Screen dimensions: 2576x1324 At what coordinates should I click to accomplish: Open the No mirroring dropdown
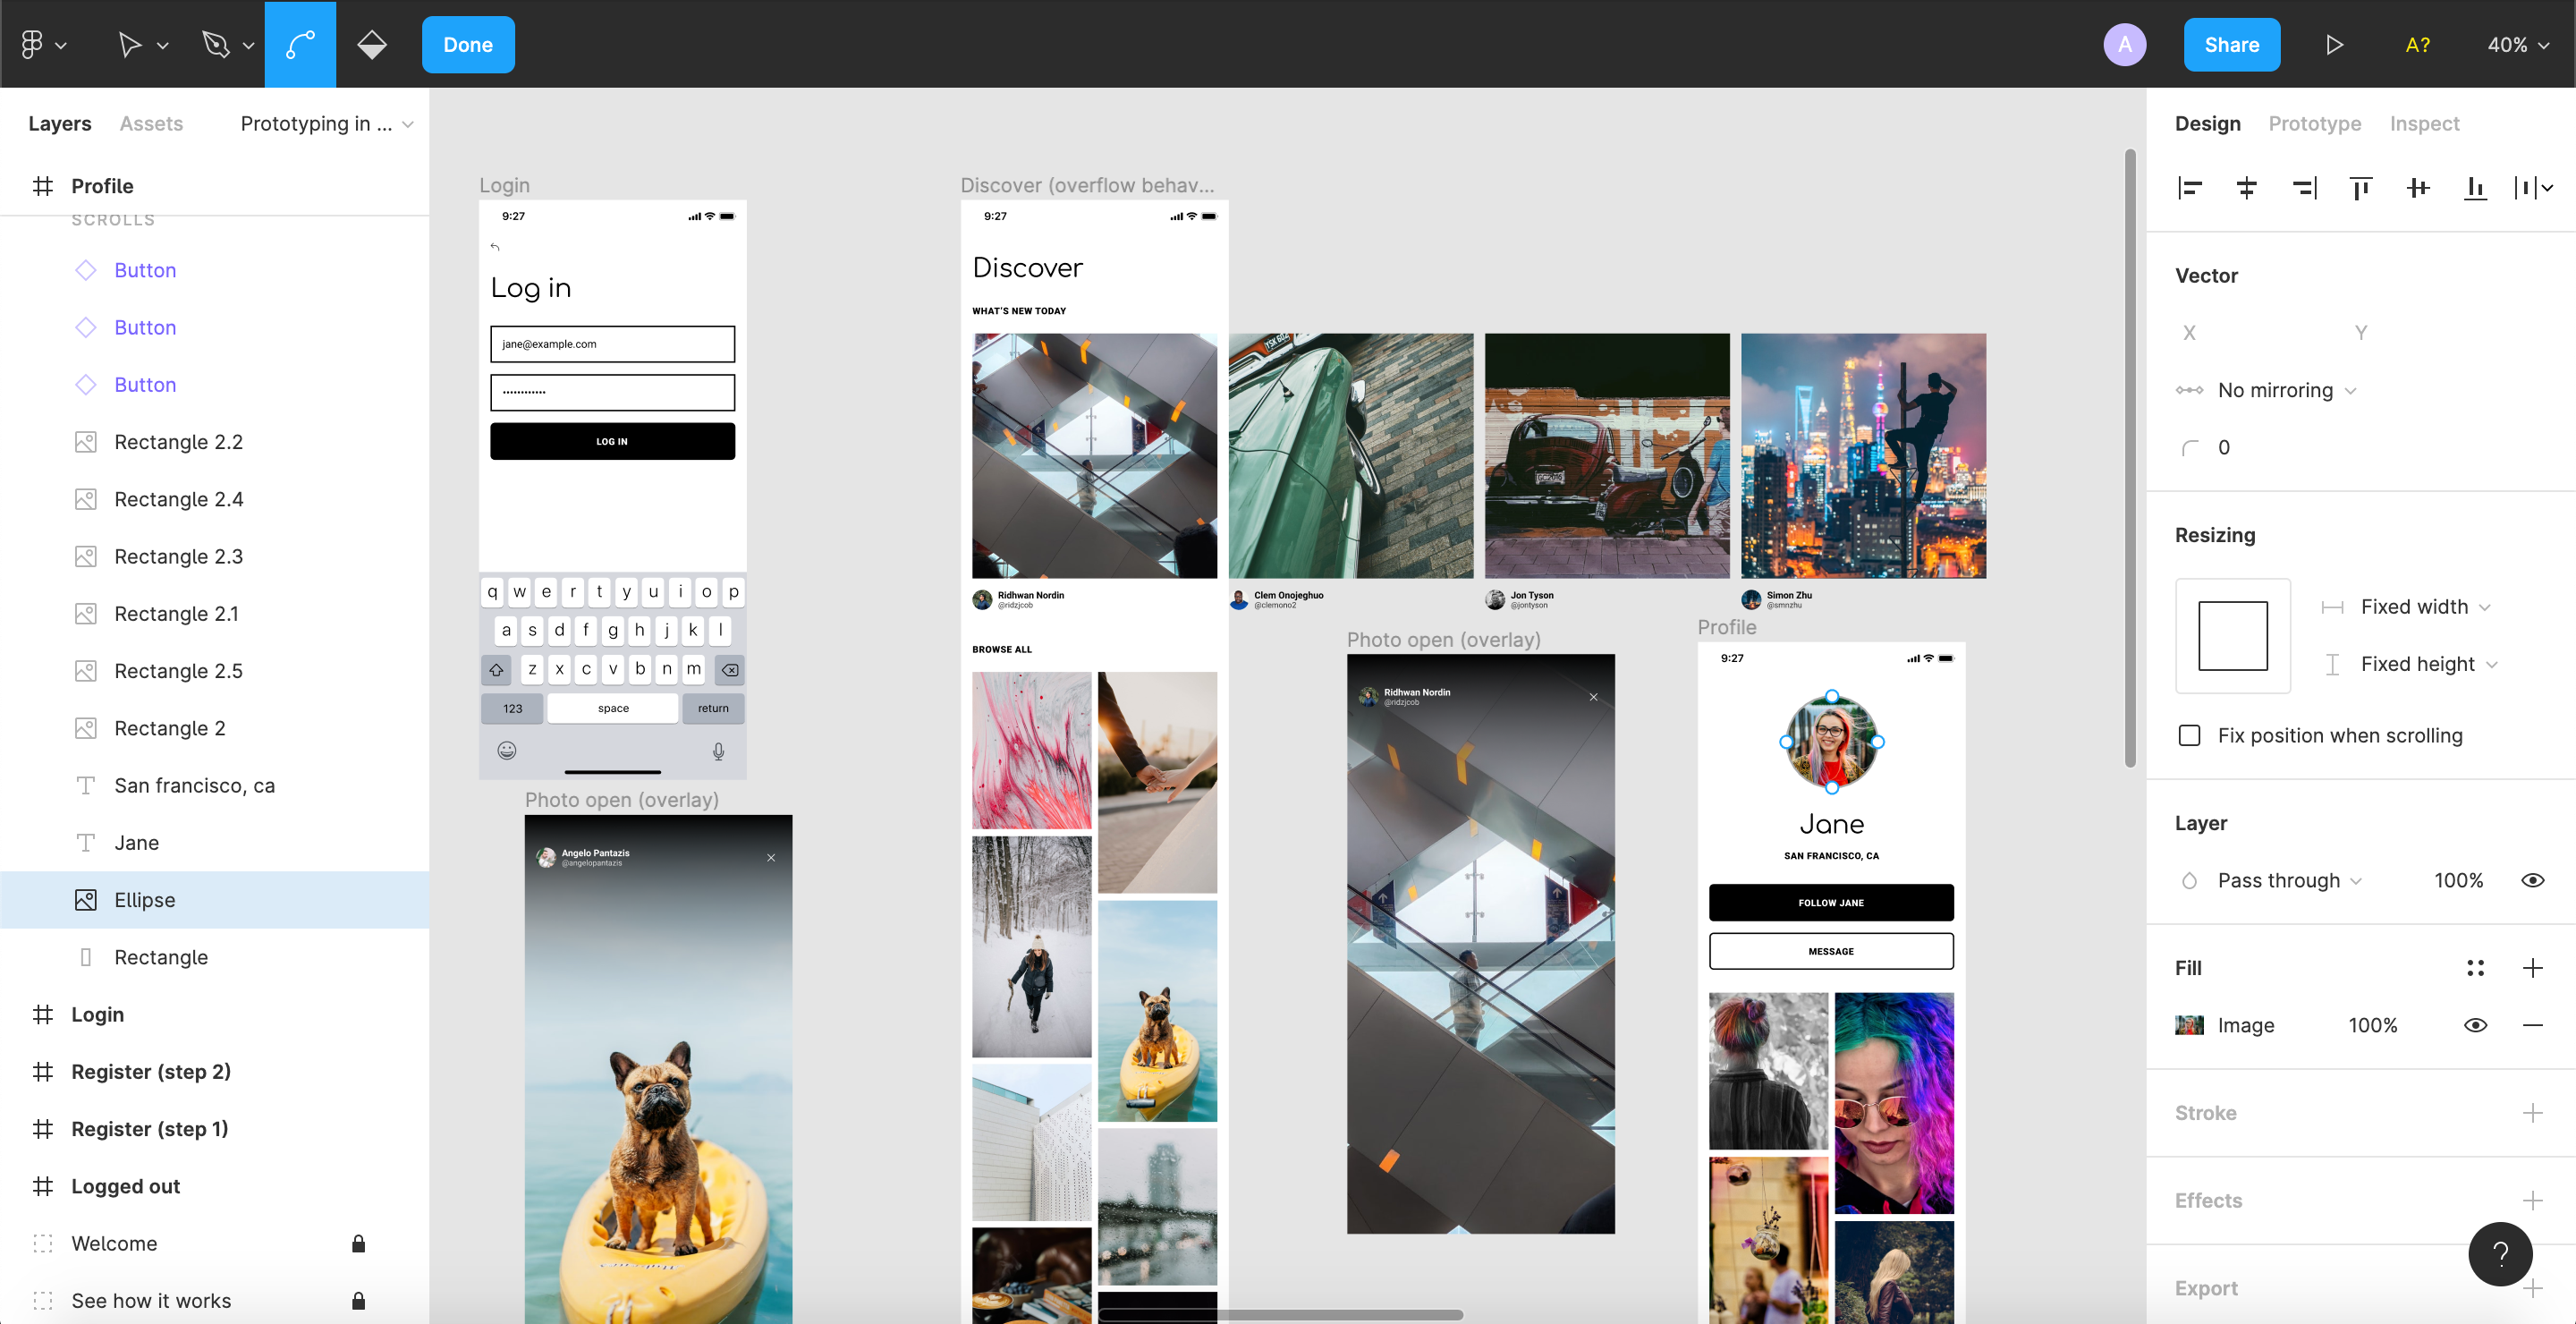click(2287, 389)
